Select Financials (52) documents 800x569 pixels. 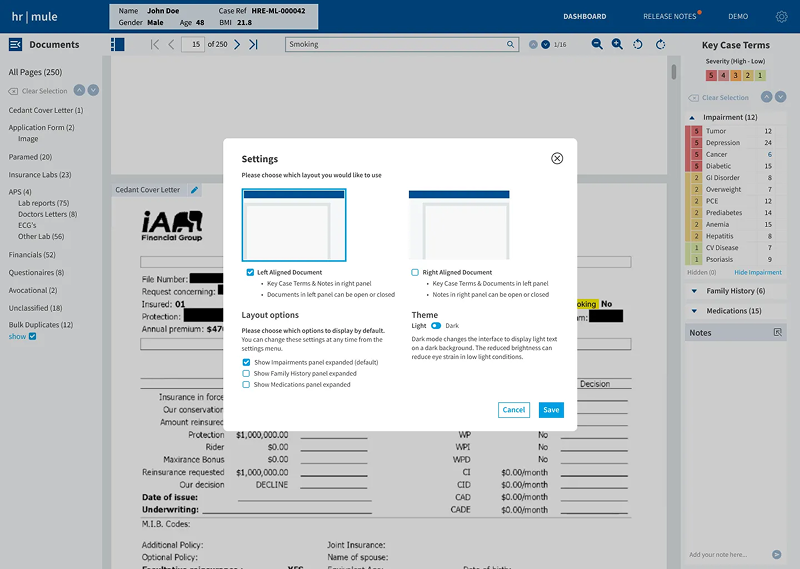(x=32, y=255)
